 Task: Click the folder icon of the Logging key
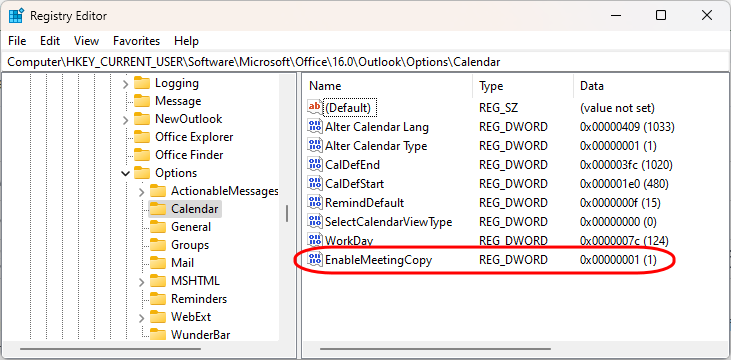pos(142,83)
